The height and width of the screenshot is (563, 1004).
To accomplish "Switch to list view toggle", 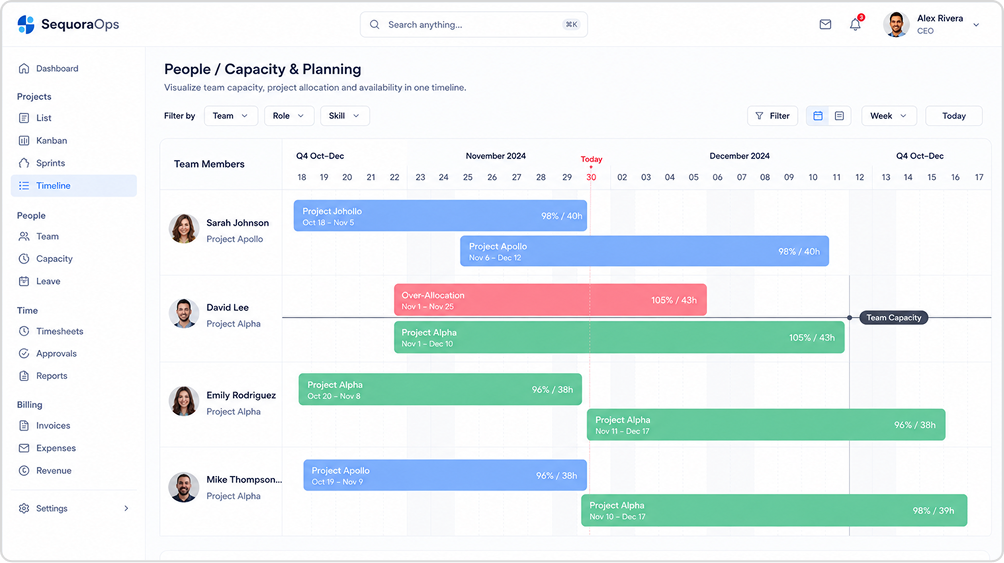I will [x=839, y=116].
